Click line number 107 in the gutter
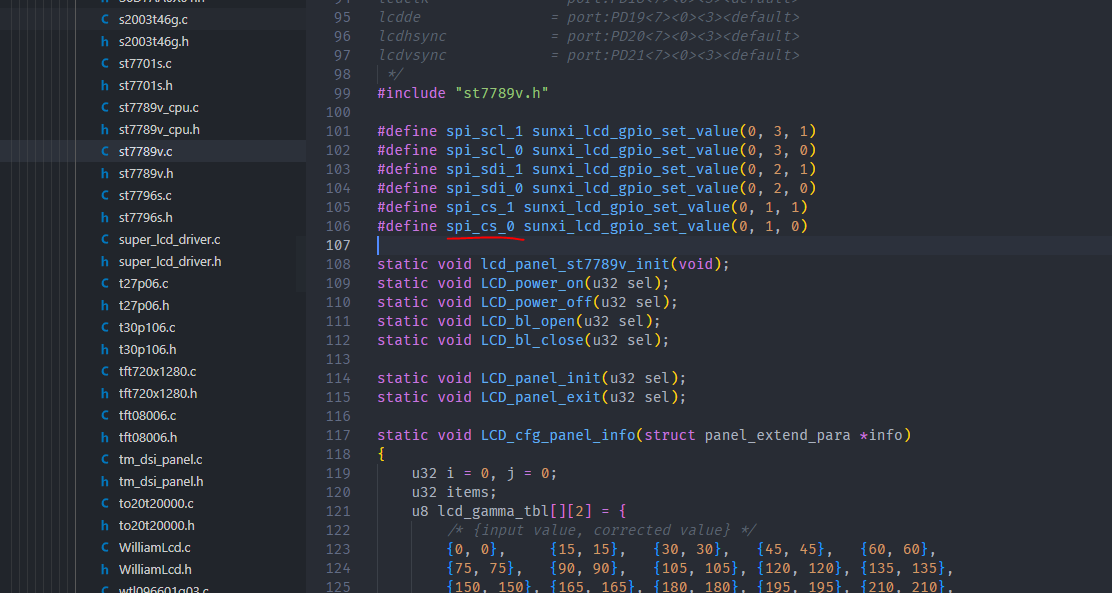Image resolution: width=1112 pixels, height=593 pixels. pos(339,245)
